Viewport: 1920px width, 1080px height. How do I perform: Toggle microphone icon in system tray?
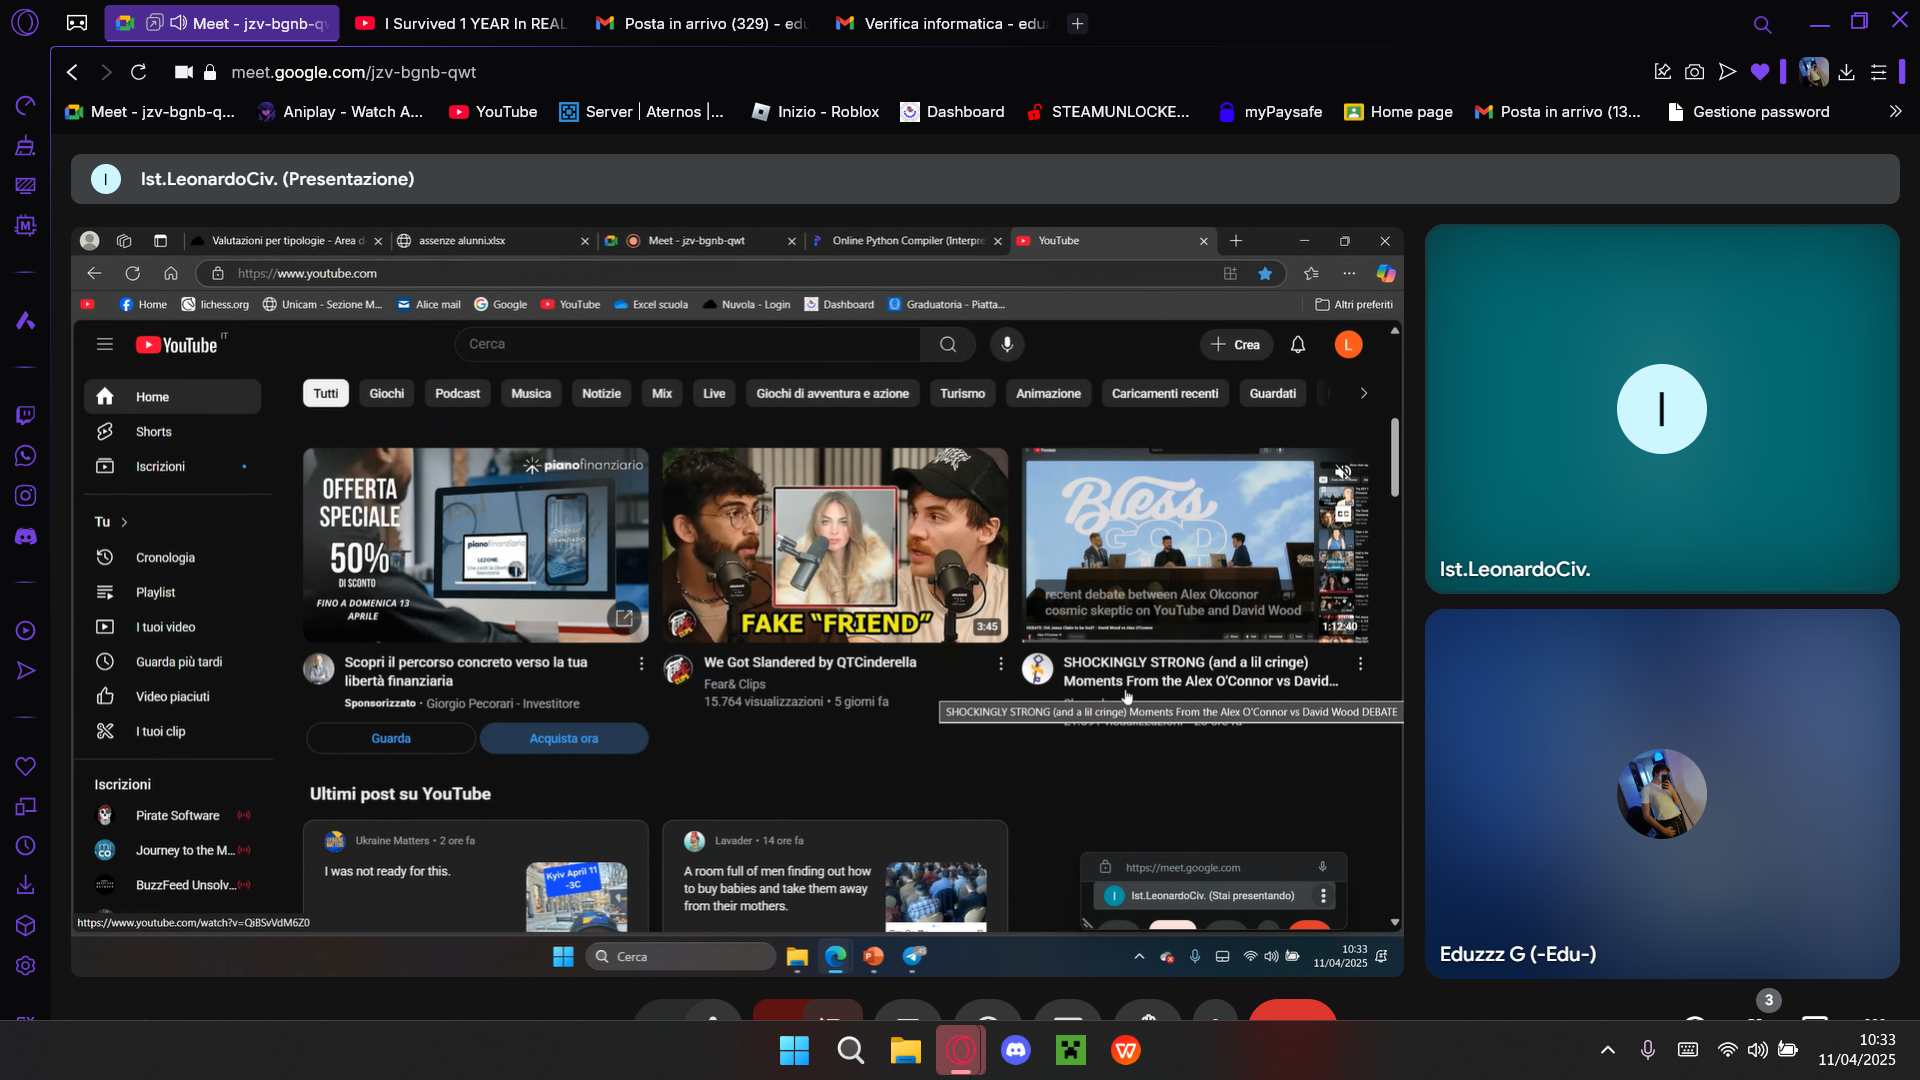(1647, 1050)
